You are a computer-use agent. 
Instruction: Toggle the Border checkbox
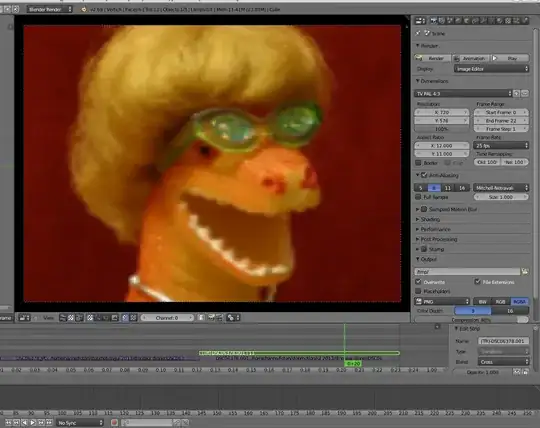click(418, 163)
